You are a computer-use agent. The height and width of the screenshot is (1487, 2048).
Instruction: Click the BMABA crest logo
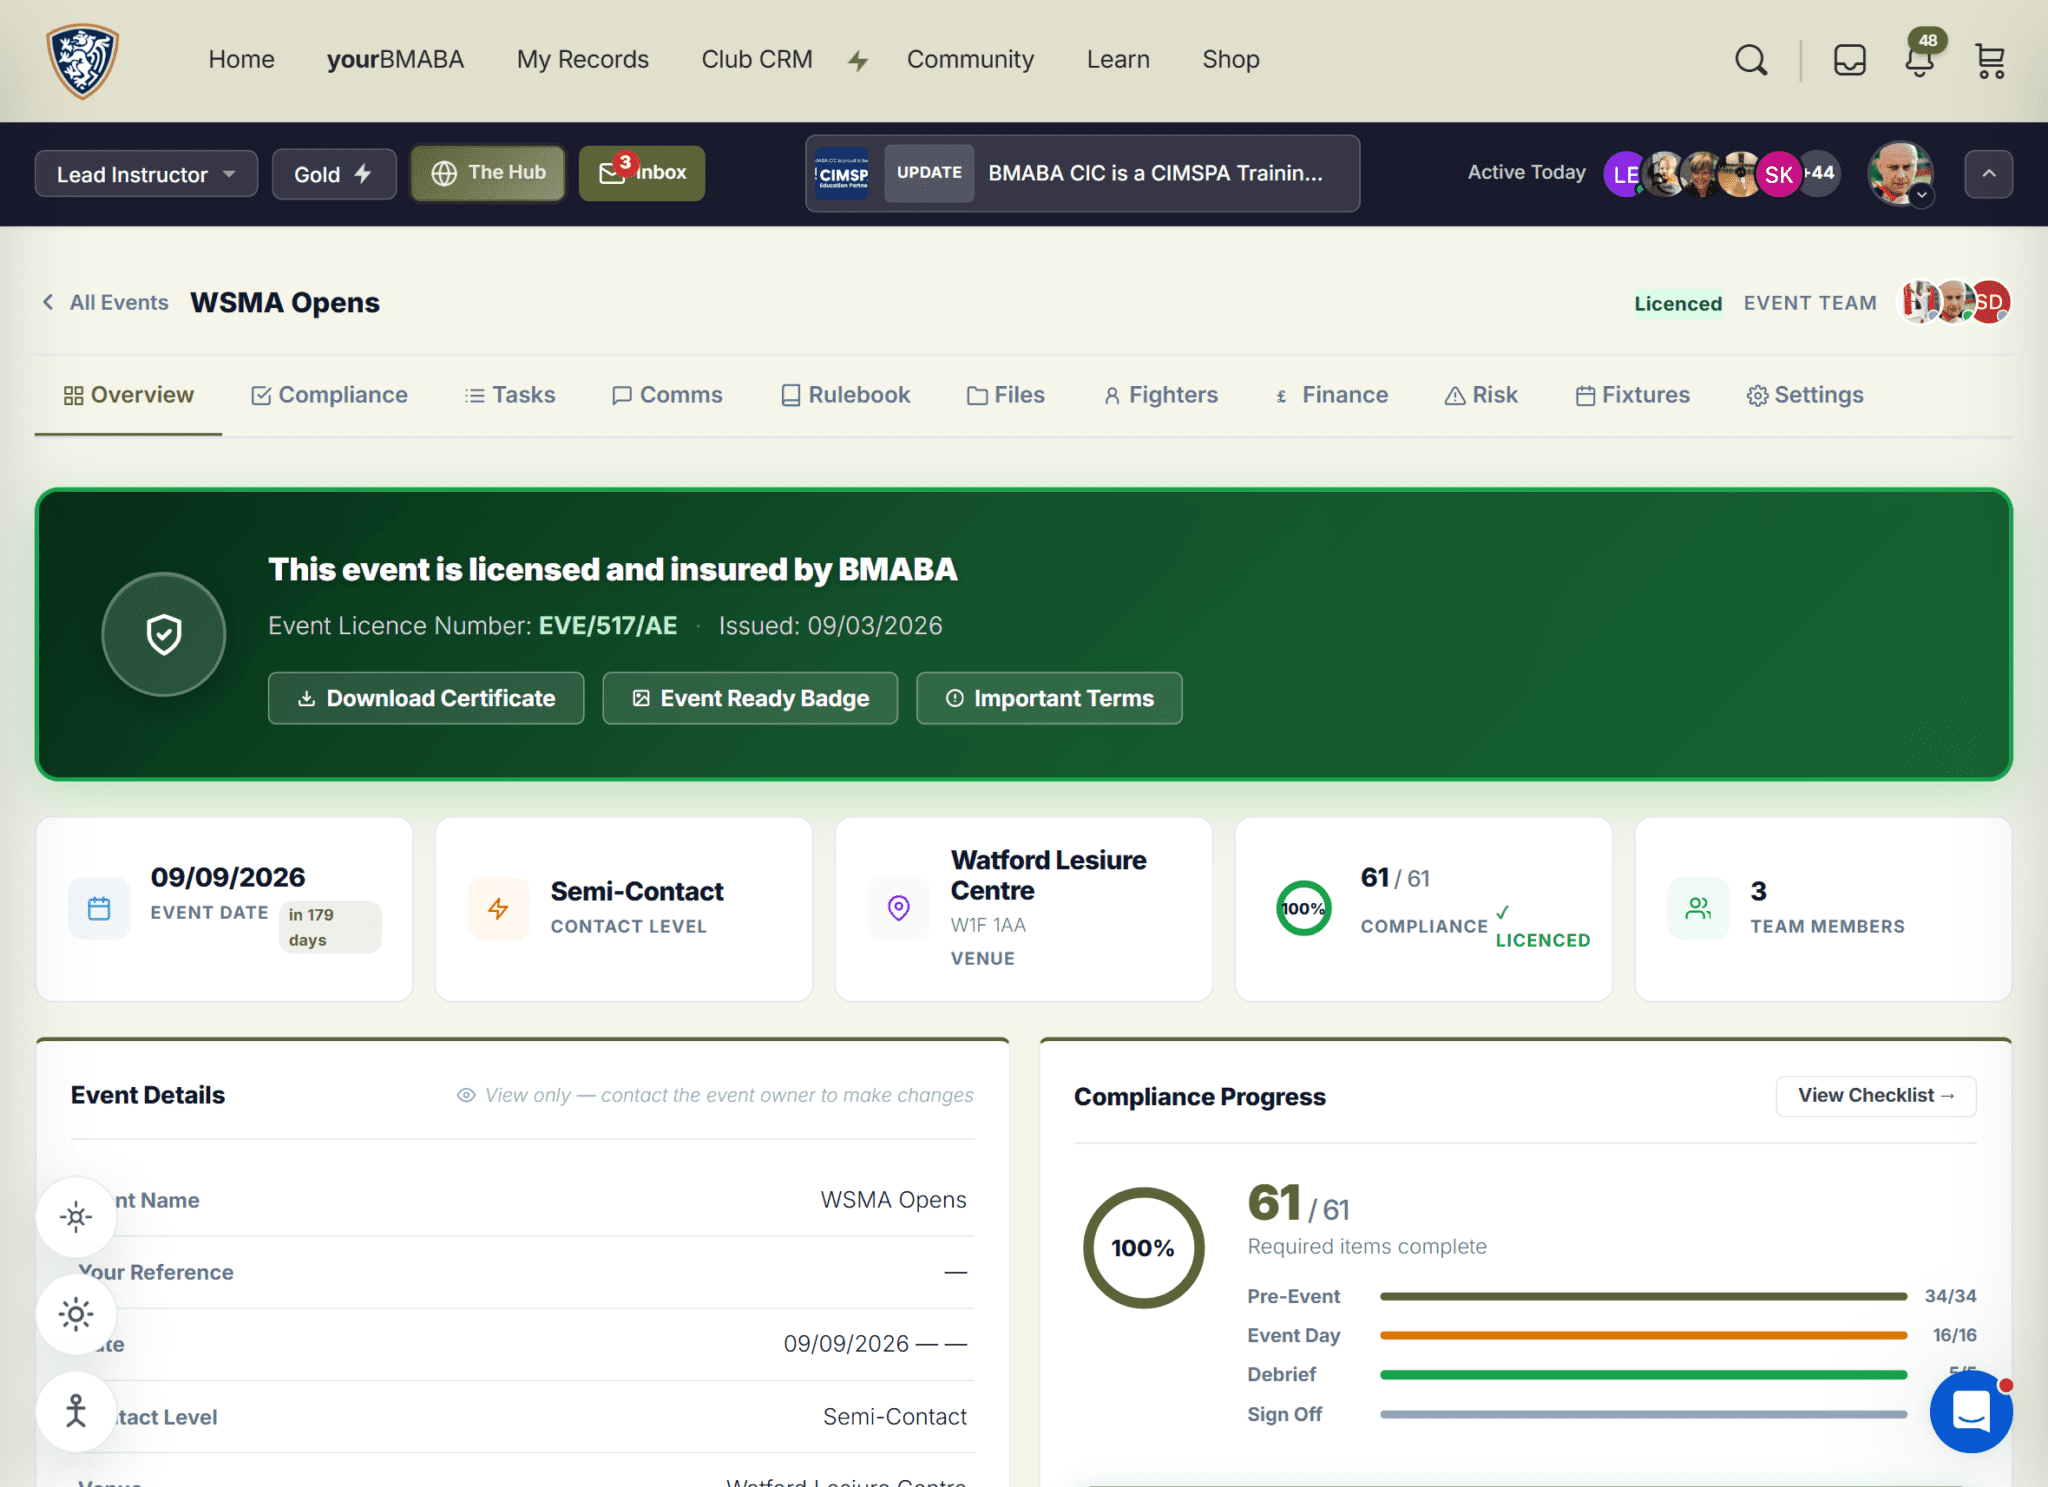pos(83,60)
